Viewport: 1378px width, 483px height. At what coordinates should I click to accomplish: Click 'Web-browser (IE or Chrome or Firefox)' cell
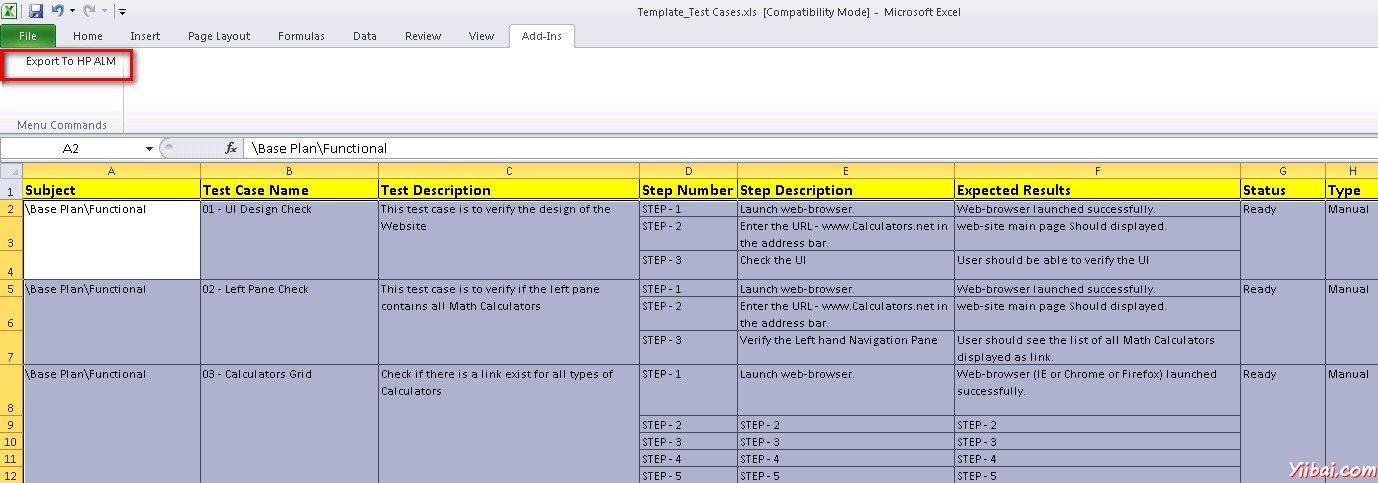(1097, 391)
